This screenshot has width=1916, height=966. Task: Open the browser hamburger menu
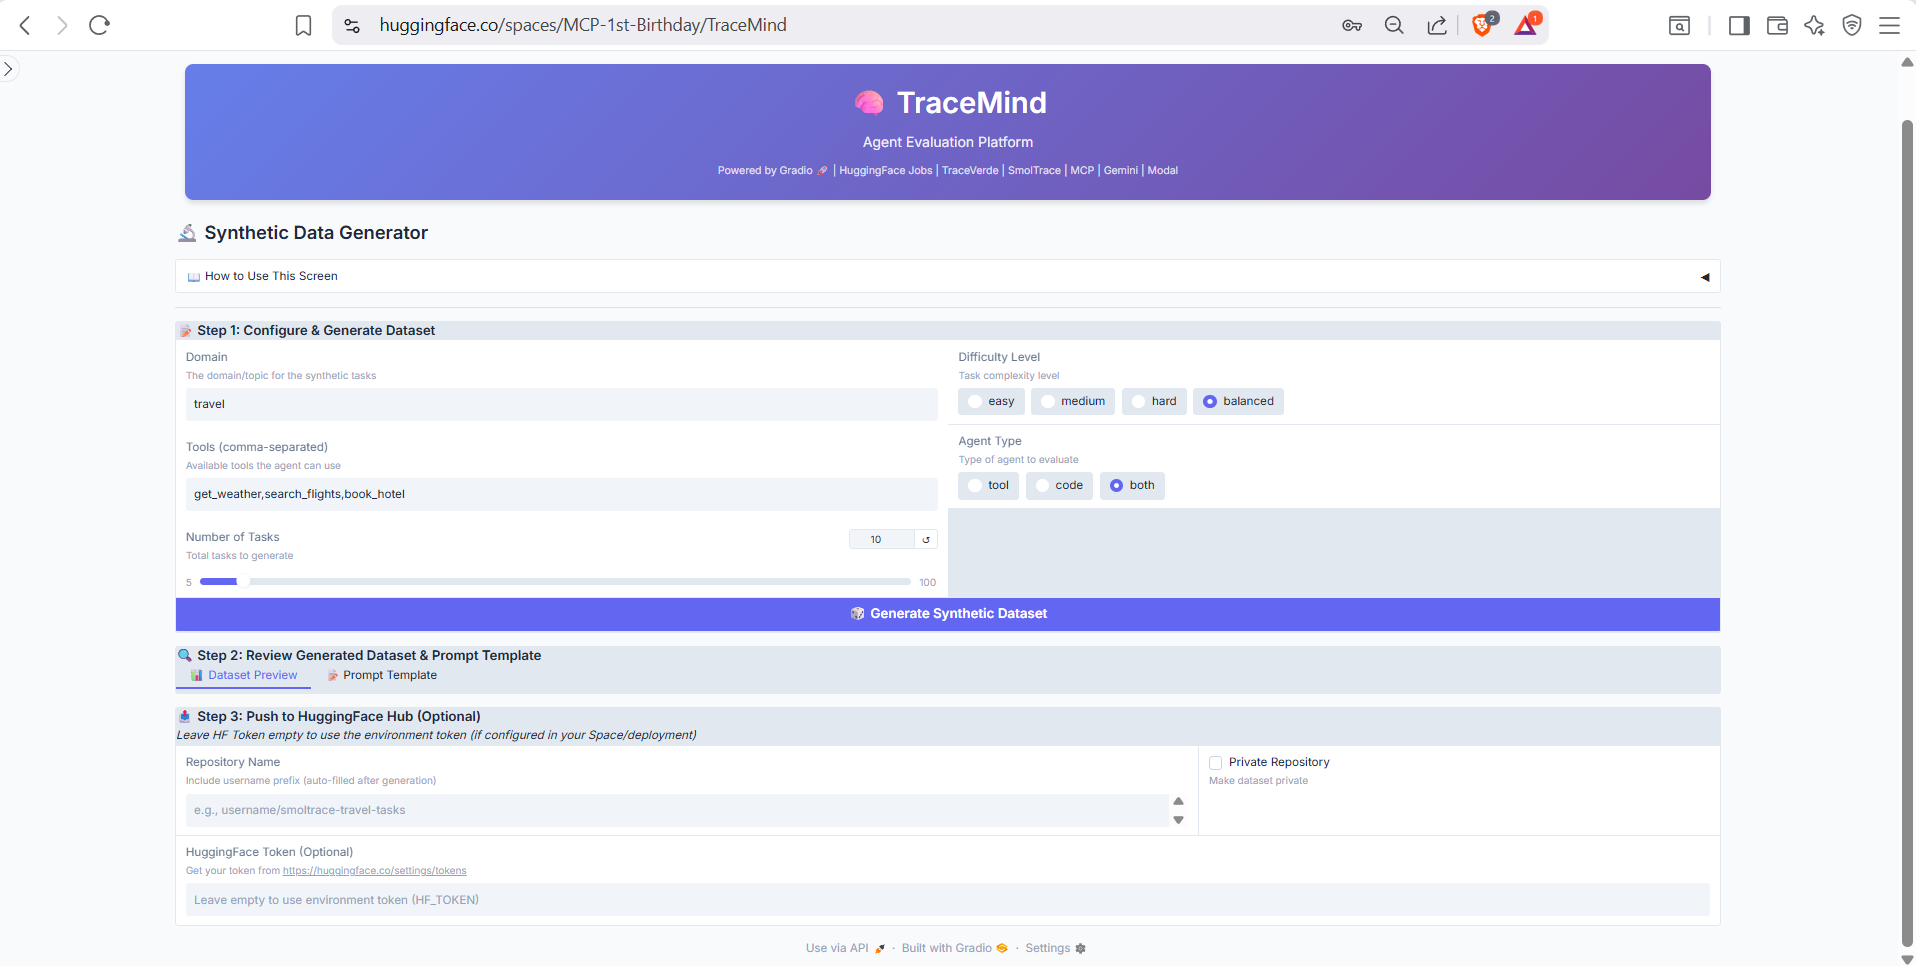tap(1889, 25)
